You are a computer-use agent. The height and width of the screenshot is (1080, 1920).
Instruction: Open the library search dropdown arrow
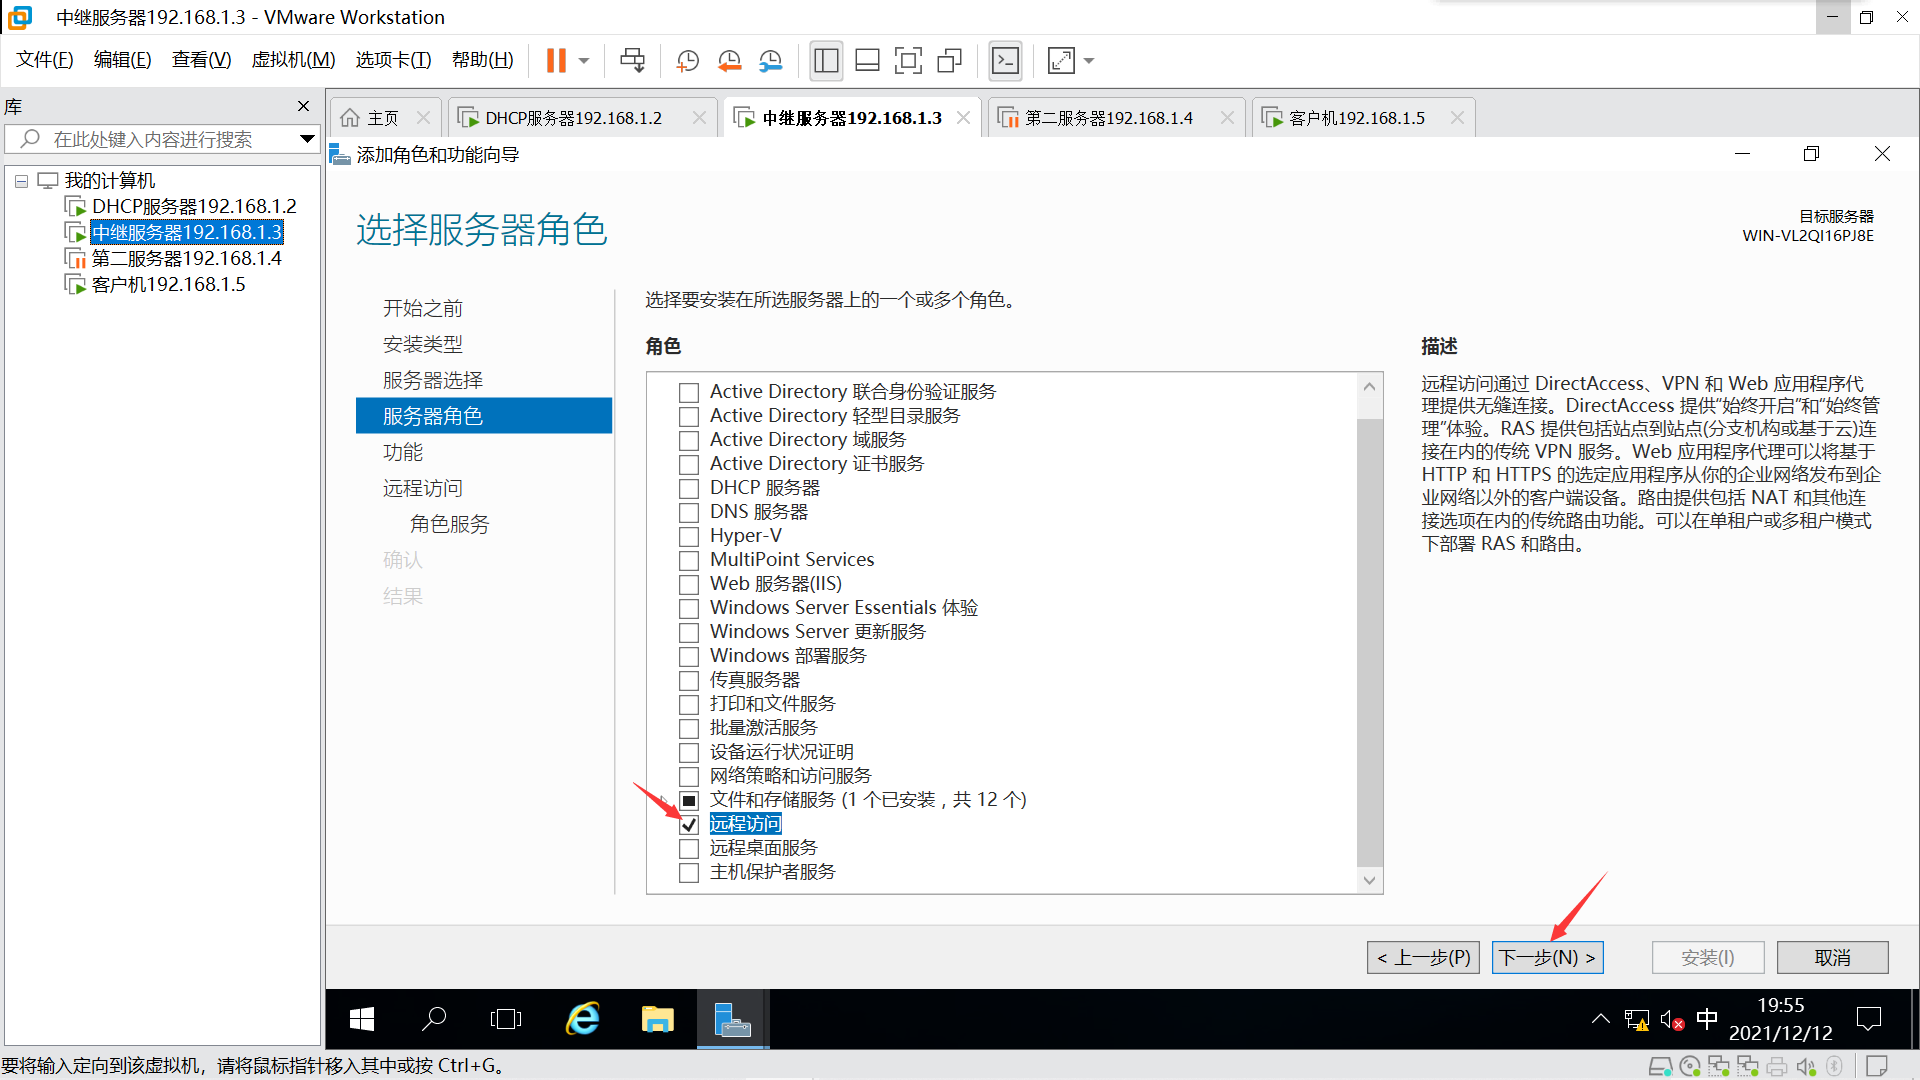pos(307,139)
